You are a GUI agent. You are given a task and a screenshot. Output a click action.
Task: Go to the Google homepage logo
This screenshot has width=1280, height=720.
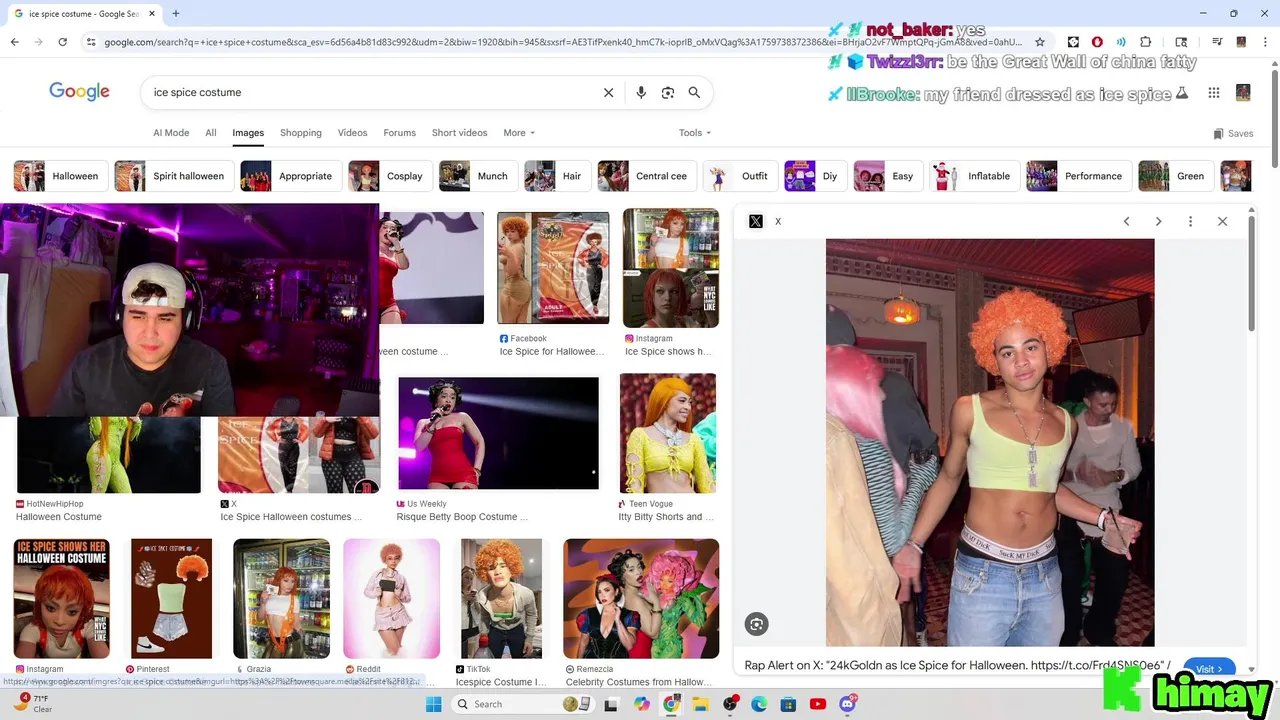tap(79, 92)
